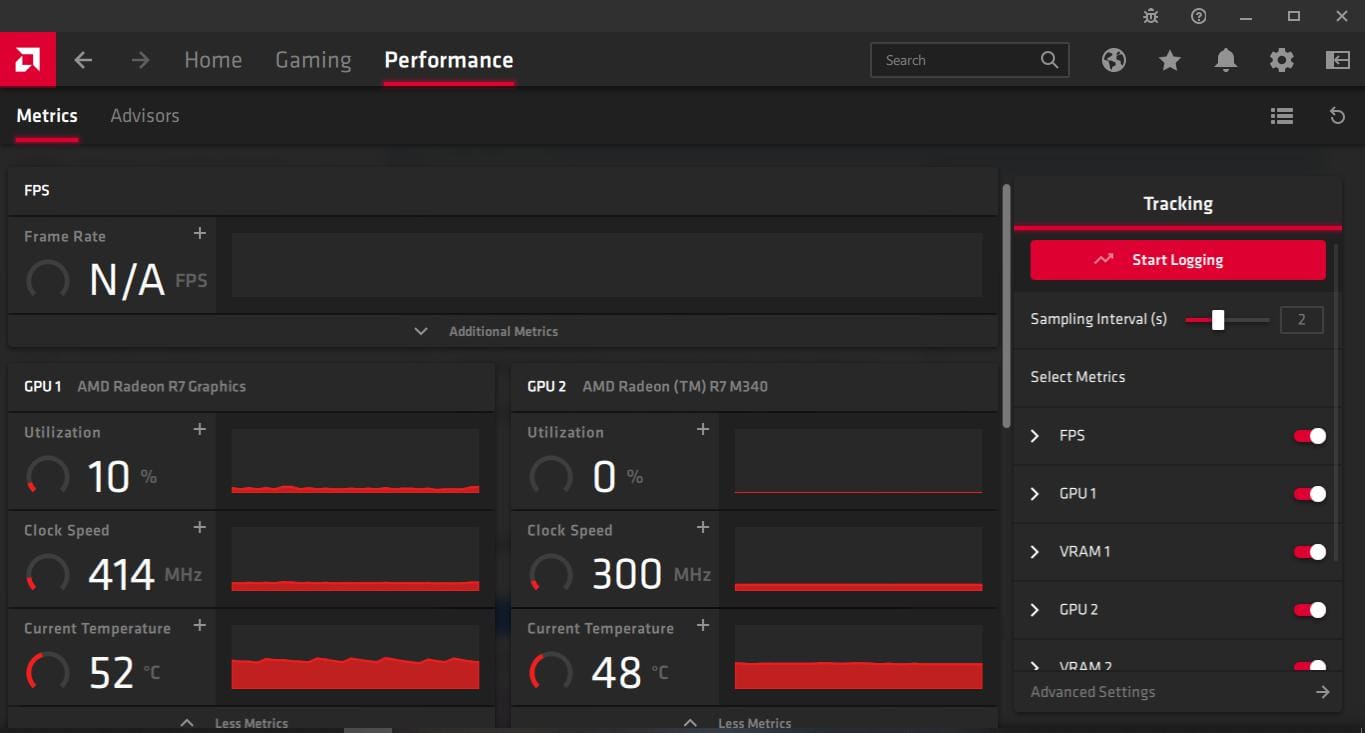Open the Gaming tab

[313, 60]
